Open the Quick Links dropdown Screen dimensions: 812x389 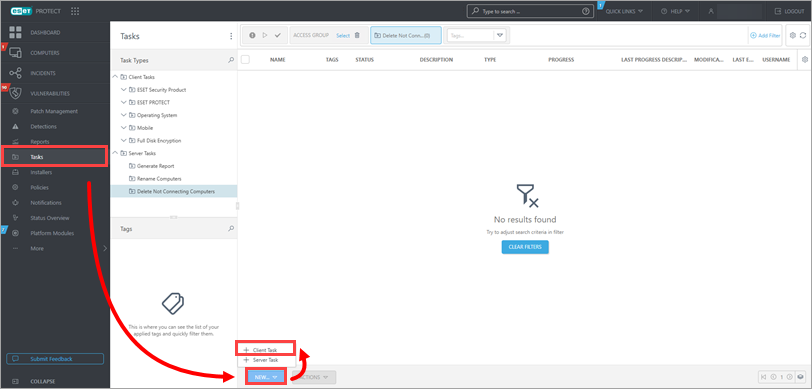[624, 11]
